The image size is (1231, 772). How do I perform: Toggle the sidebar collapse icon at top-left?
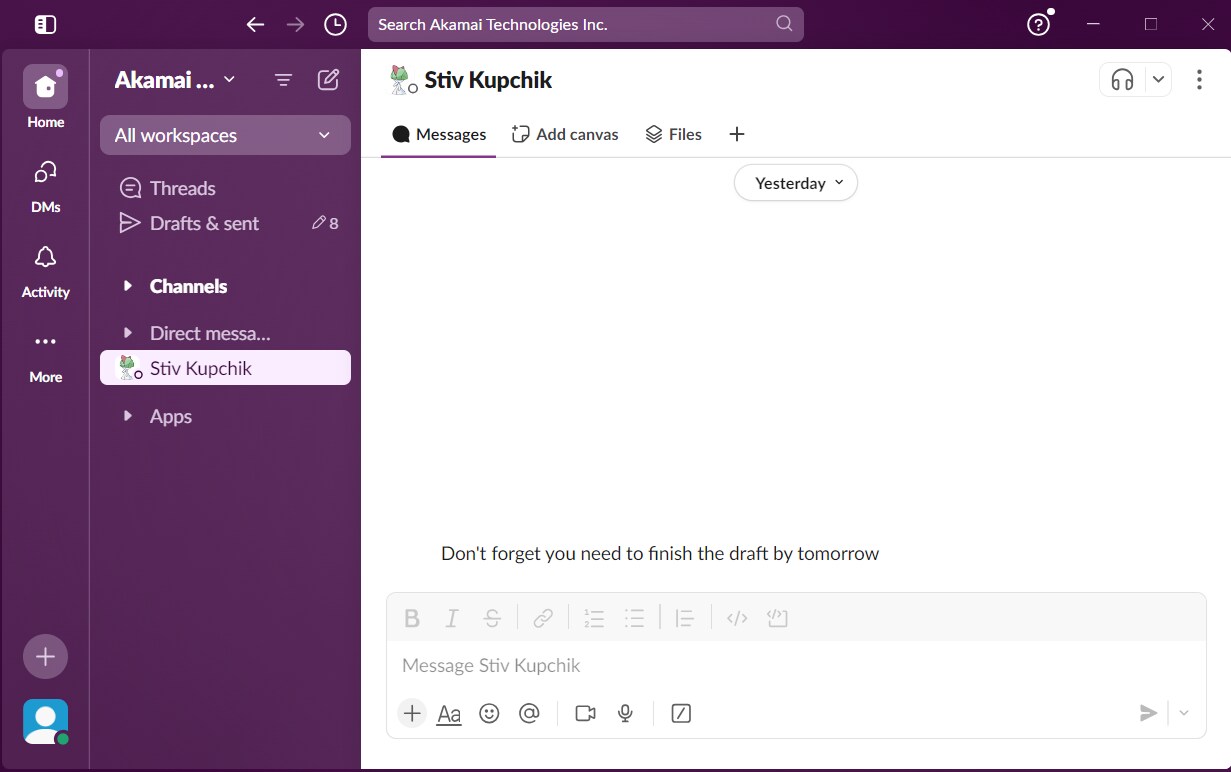(45, 24)
